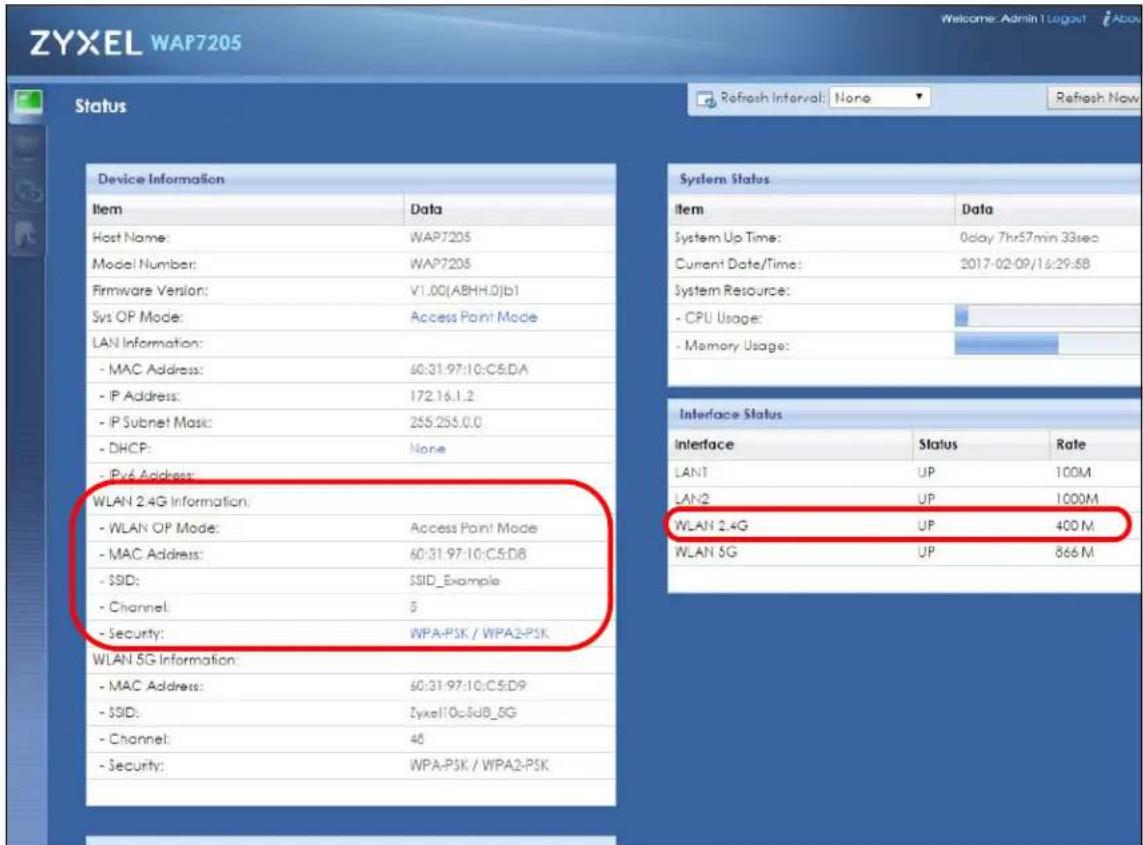Select the 5G SSID Zyxel10c5d8_5G
This screenshot has height=845, width=1143.
[x=463, y=712]
